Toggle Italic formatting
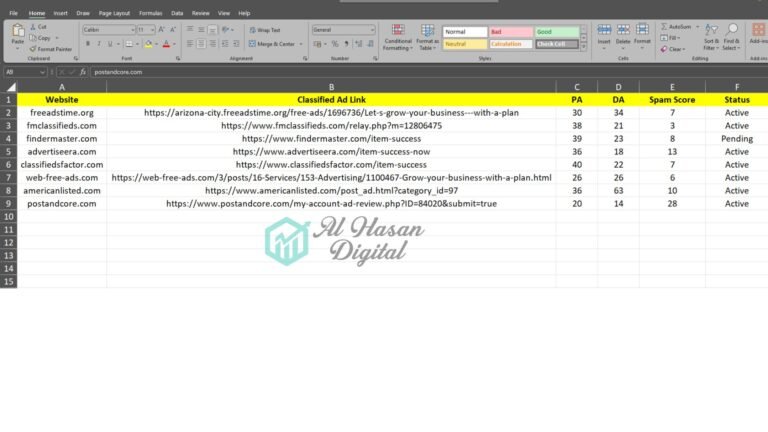Screen dimensions: 768x432 click(97, 44)
